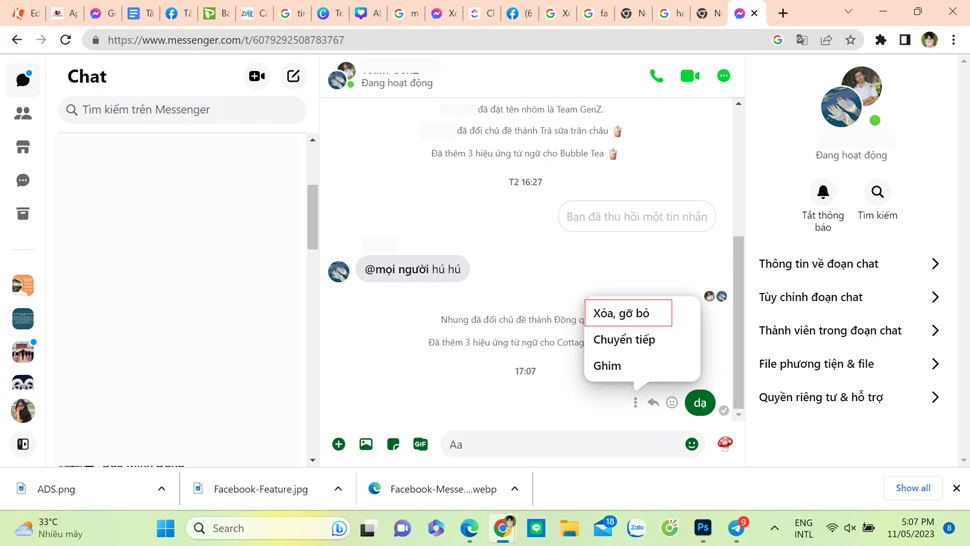Screen dimensions: 970x546
Task: Click the browser address bar URL
Action: (x=226, y=40)
